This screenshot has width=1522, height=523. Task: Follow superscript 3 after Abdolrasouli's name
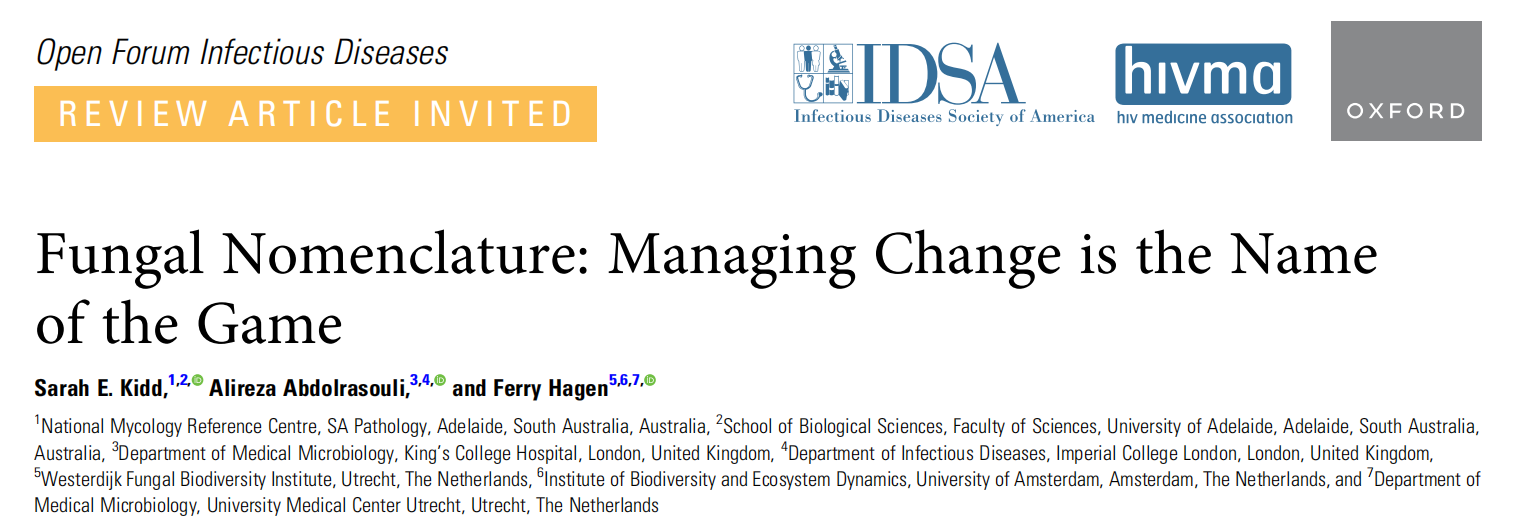click(414, 380)
